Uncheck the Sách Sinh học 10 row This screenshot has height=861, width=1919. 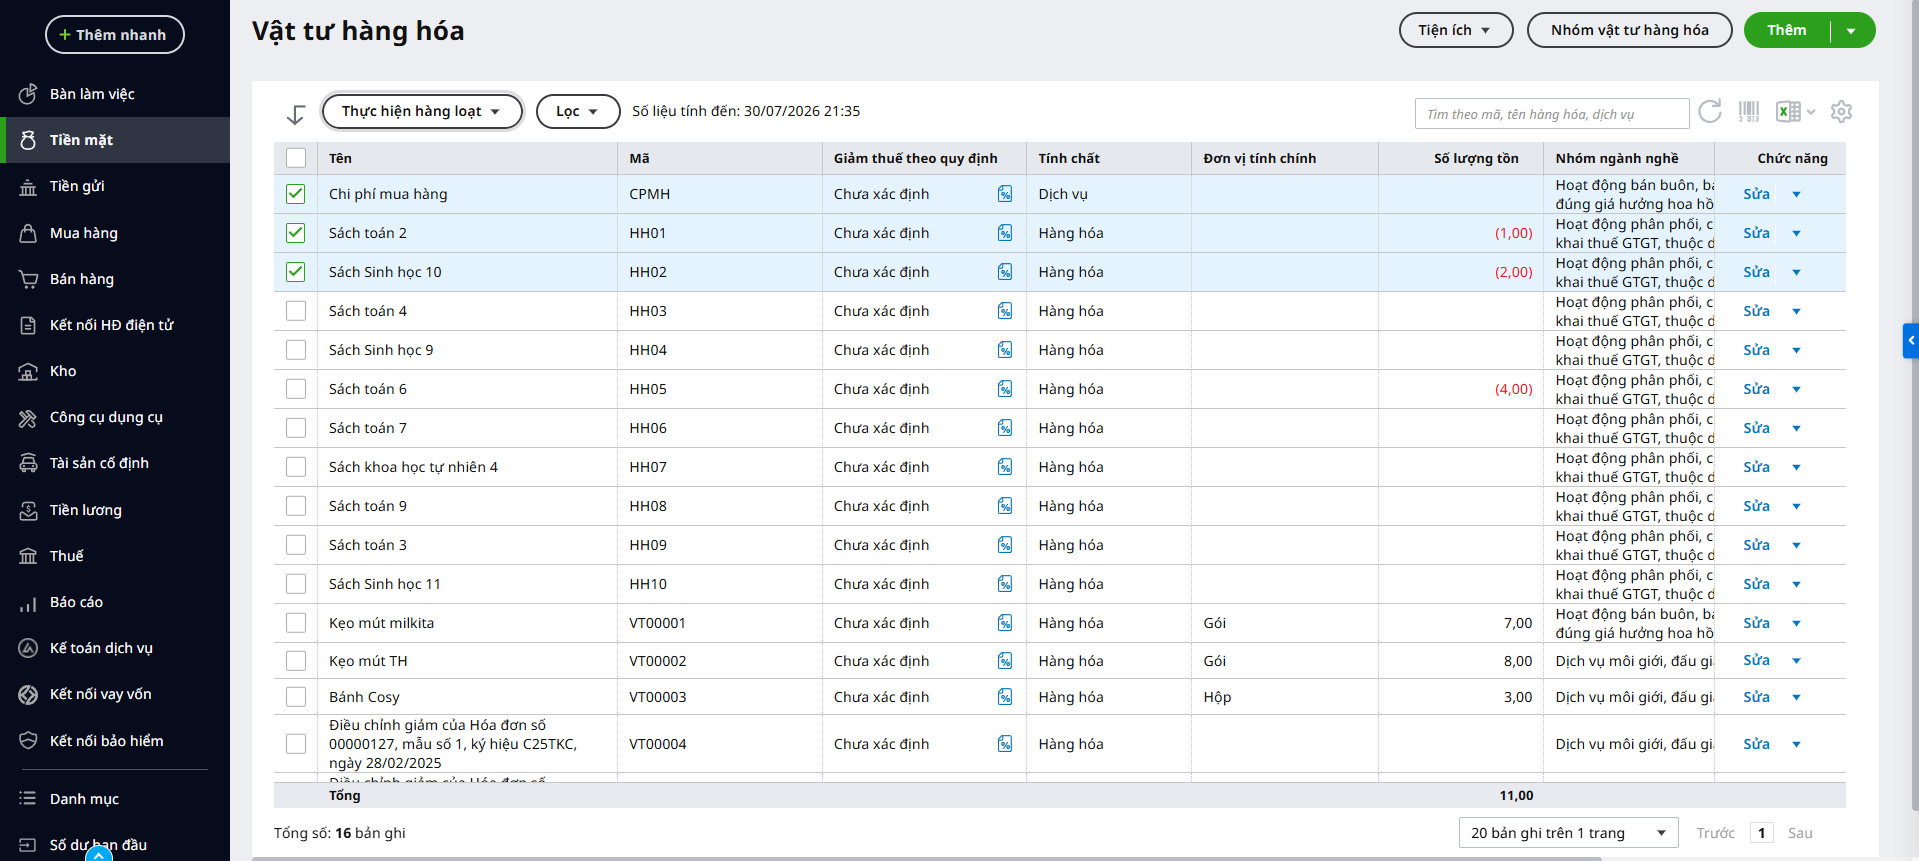(296, 272)
